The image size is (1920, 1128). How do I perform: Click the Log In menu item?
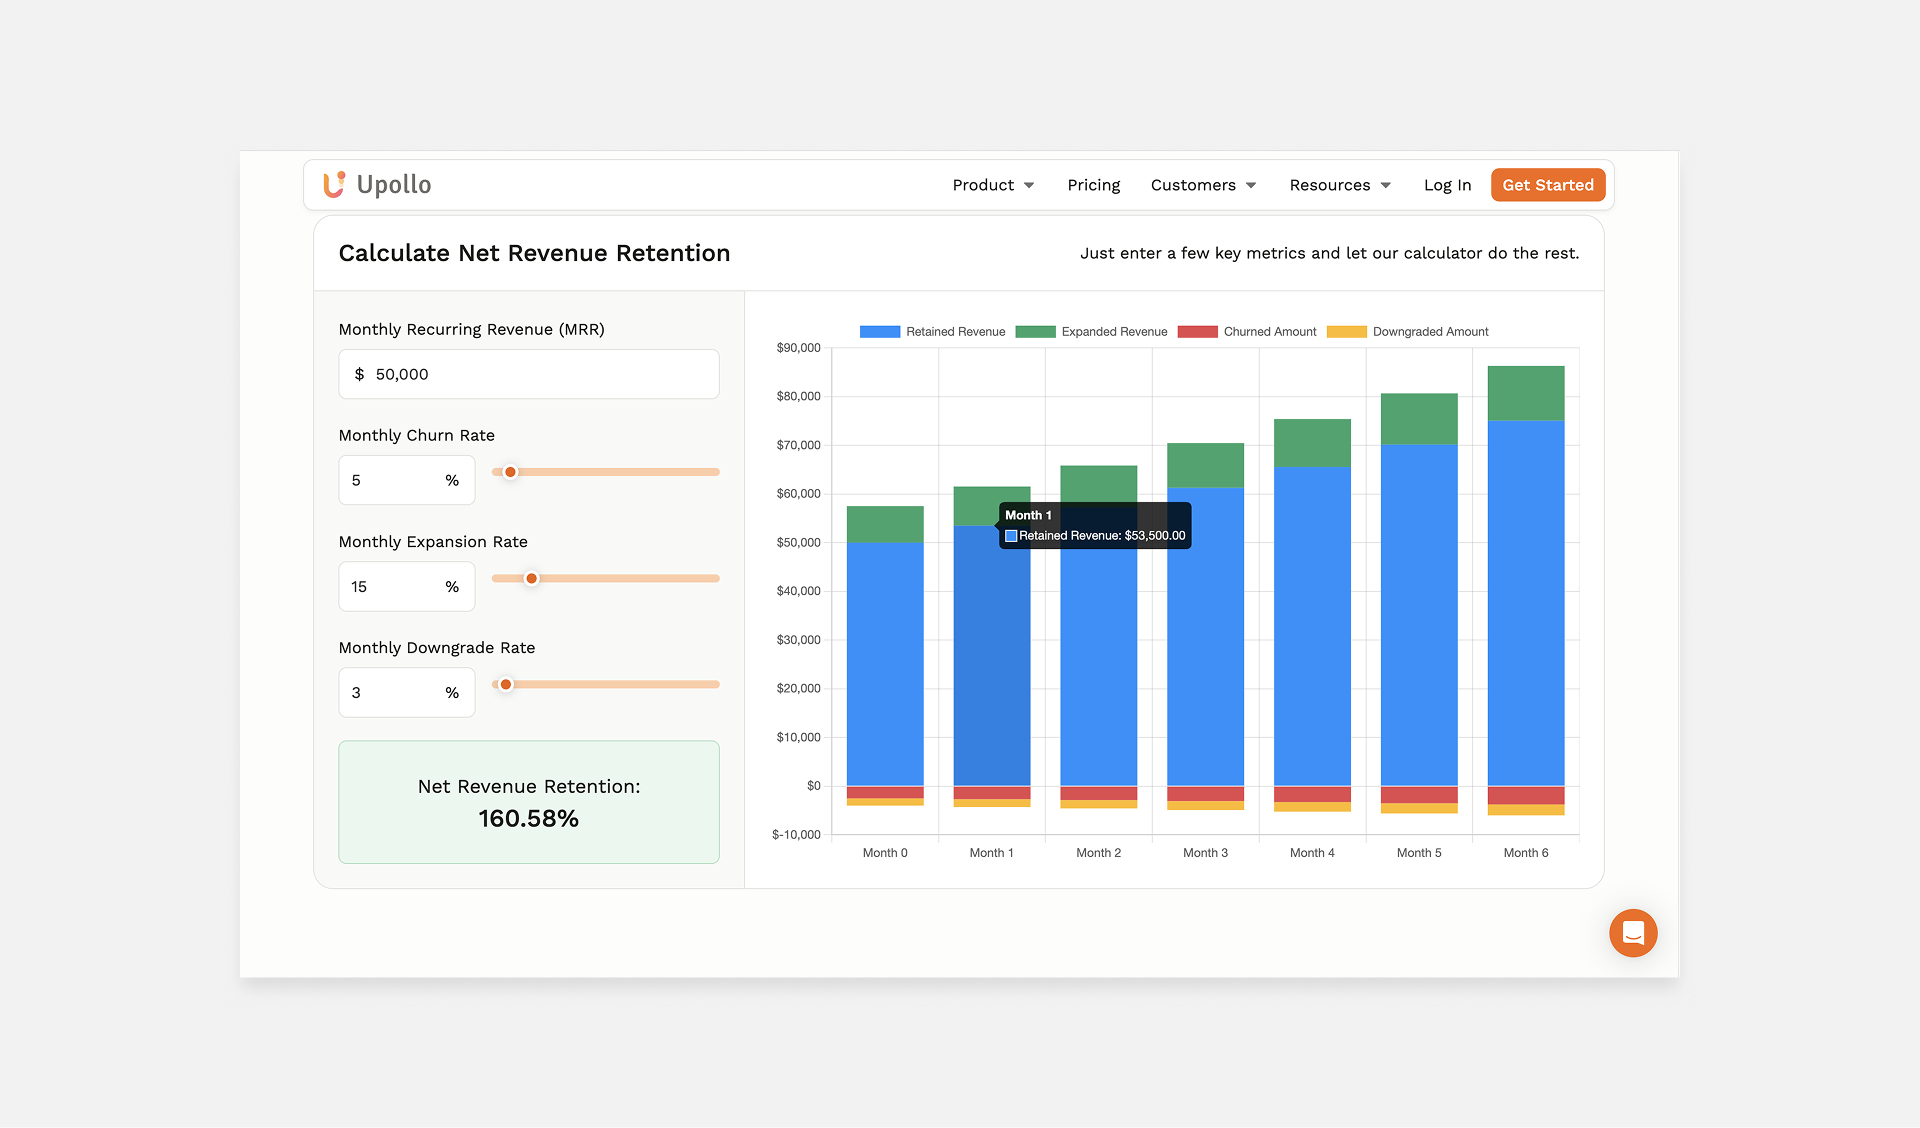(x=1447, y=184)
